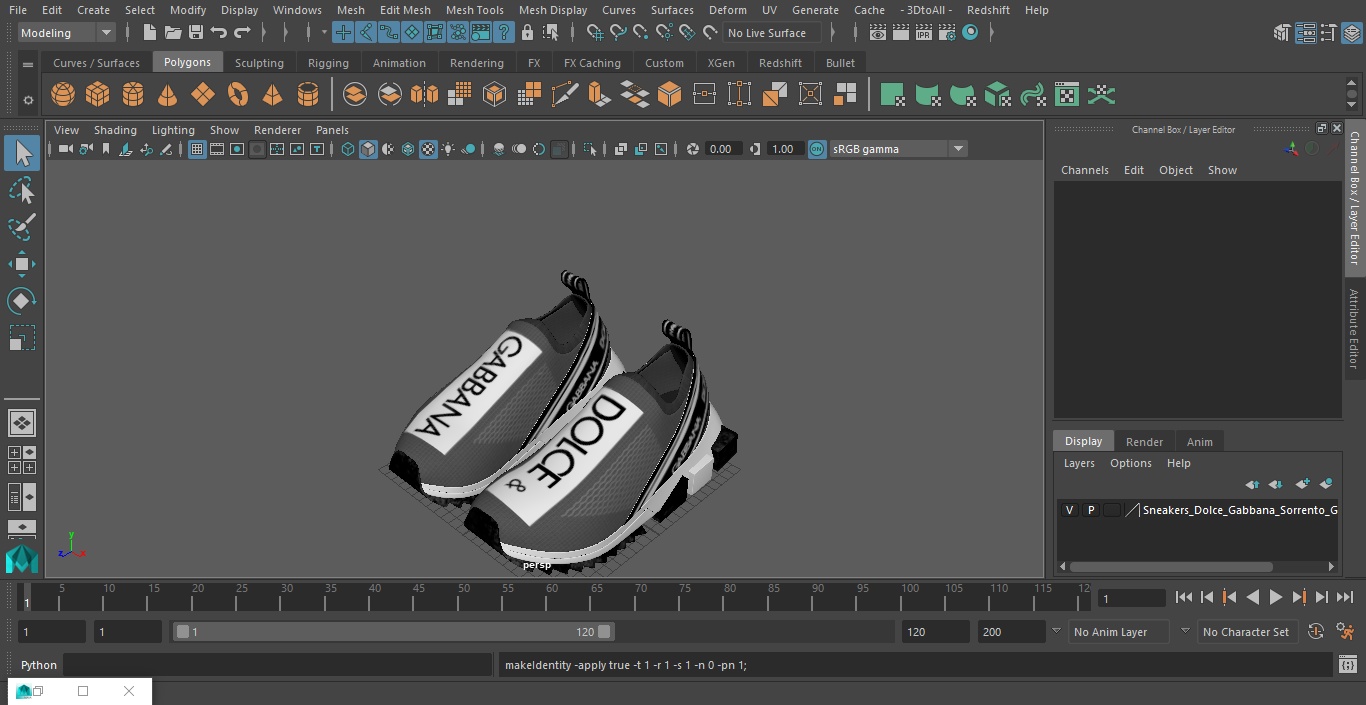Open render settings clapboard with gear
Image resolution: width=1366 pixels, height=705 pixels.
tap(947, 33)
